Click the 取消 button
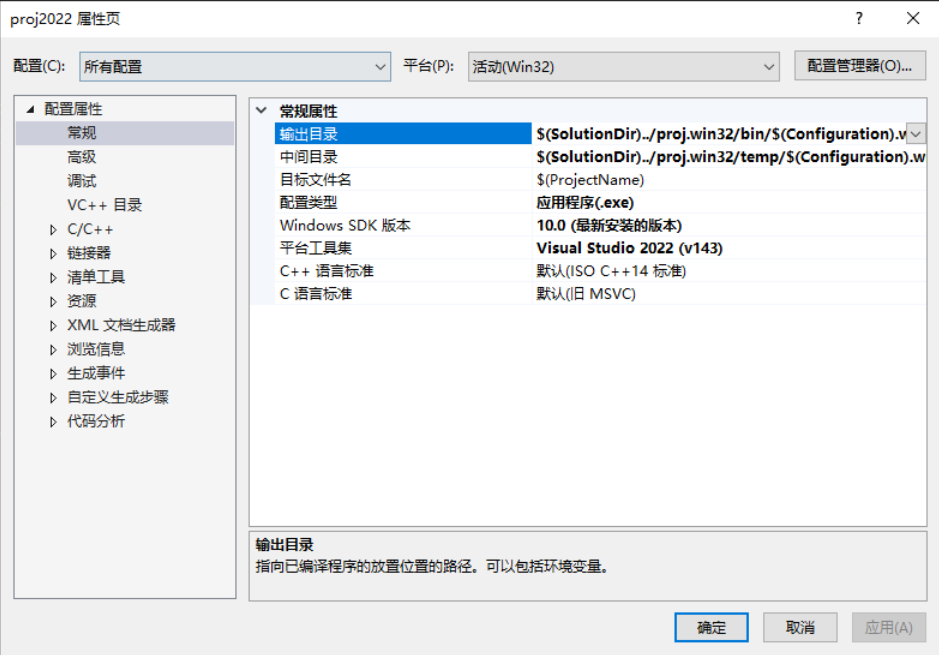 (x=799, y=627)
